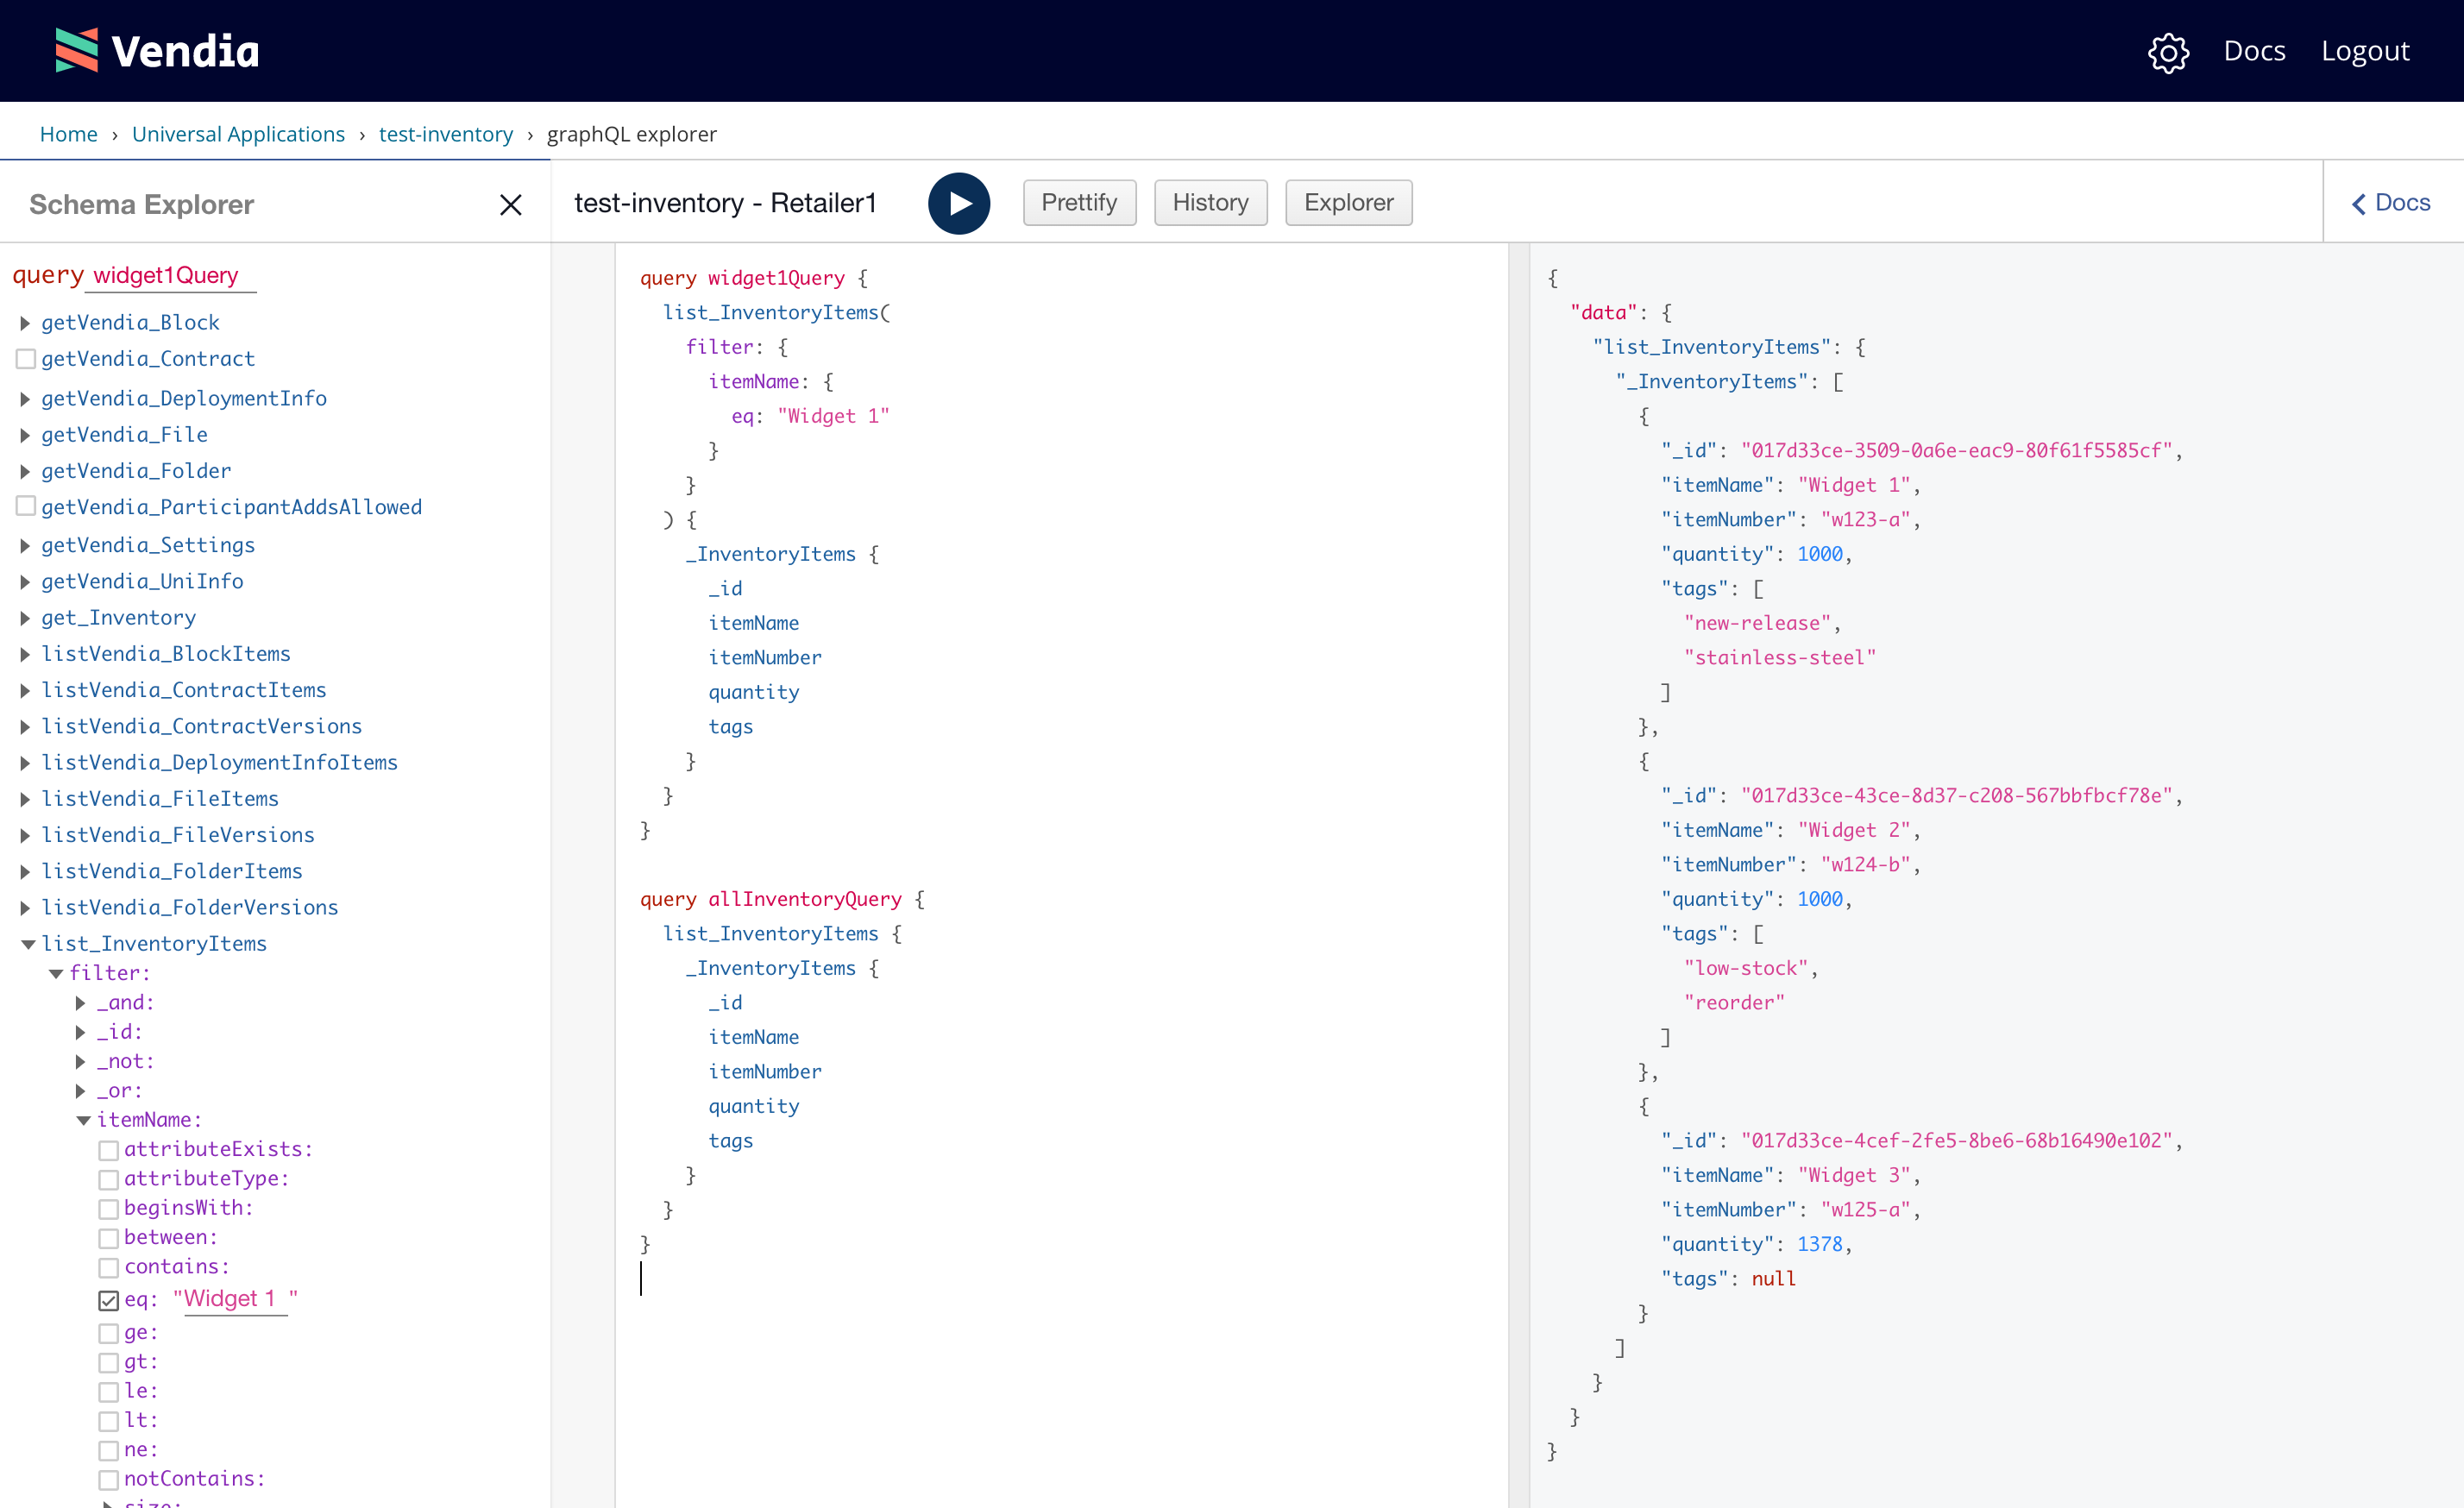Uncheck the eq filter checkbox
The height and width of the screenshot is (1508, 2464).
[108, 1300]
